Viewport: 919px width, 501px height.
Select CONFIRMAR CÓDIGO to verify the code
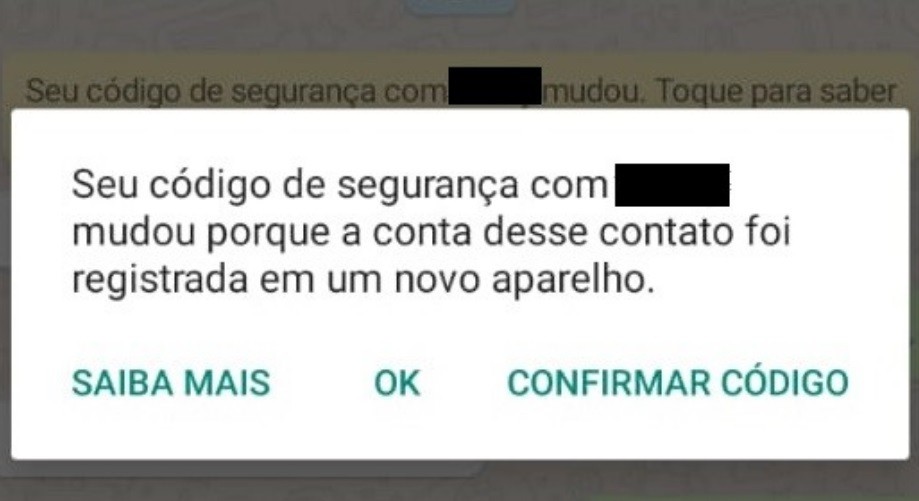tap(678, 383)
